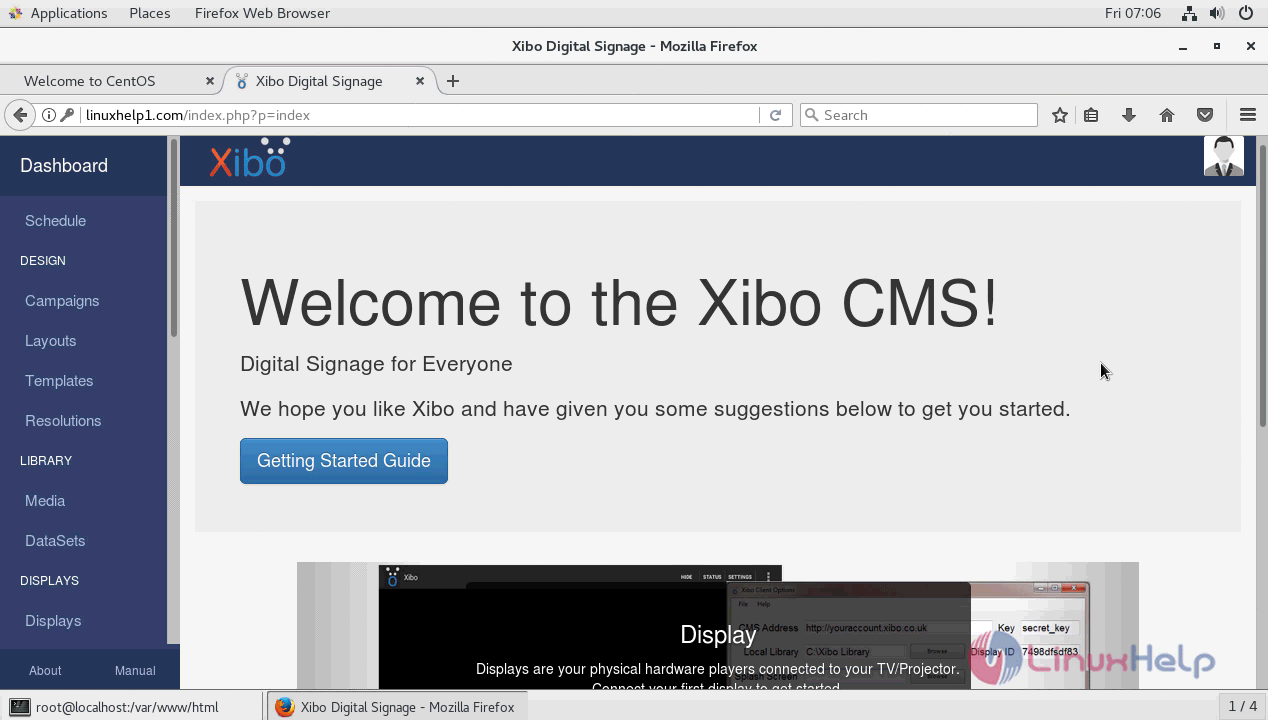Open the user avatar menu

pos(1224,156)
